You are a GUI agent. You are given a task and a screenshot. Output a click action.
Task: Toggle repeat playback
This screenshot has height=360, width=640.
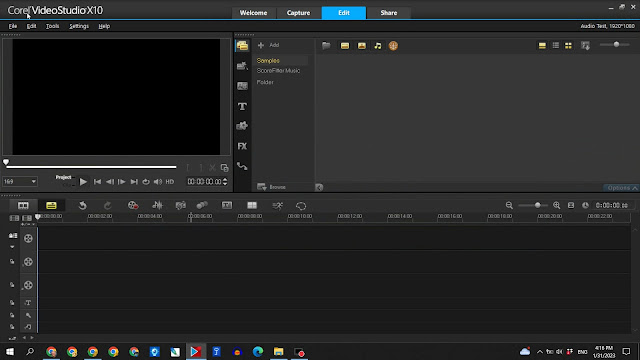point(146,182)
